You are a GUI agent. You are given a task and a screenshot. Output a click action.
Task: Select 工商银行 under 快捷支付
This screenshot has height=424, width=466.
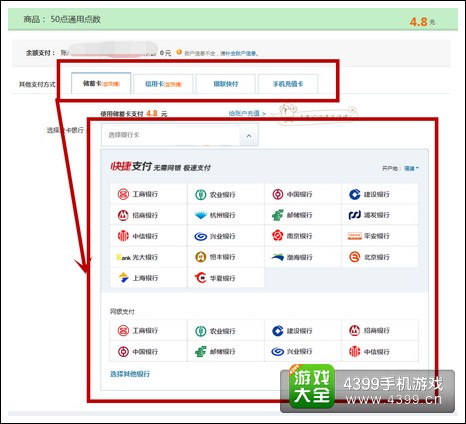point(148,194)
